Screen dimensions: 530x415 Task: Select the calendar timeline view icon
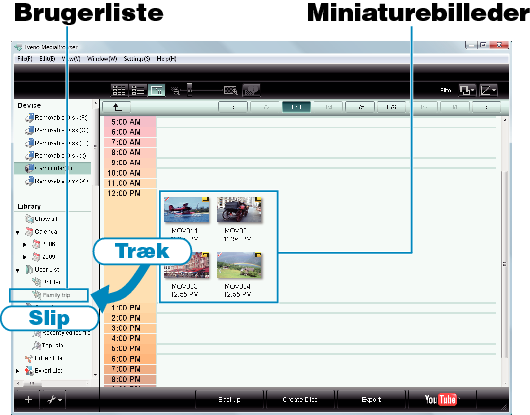[156, 90]
